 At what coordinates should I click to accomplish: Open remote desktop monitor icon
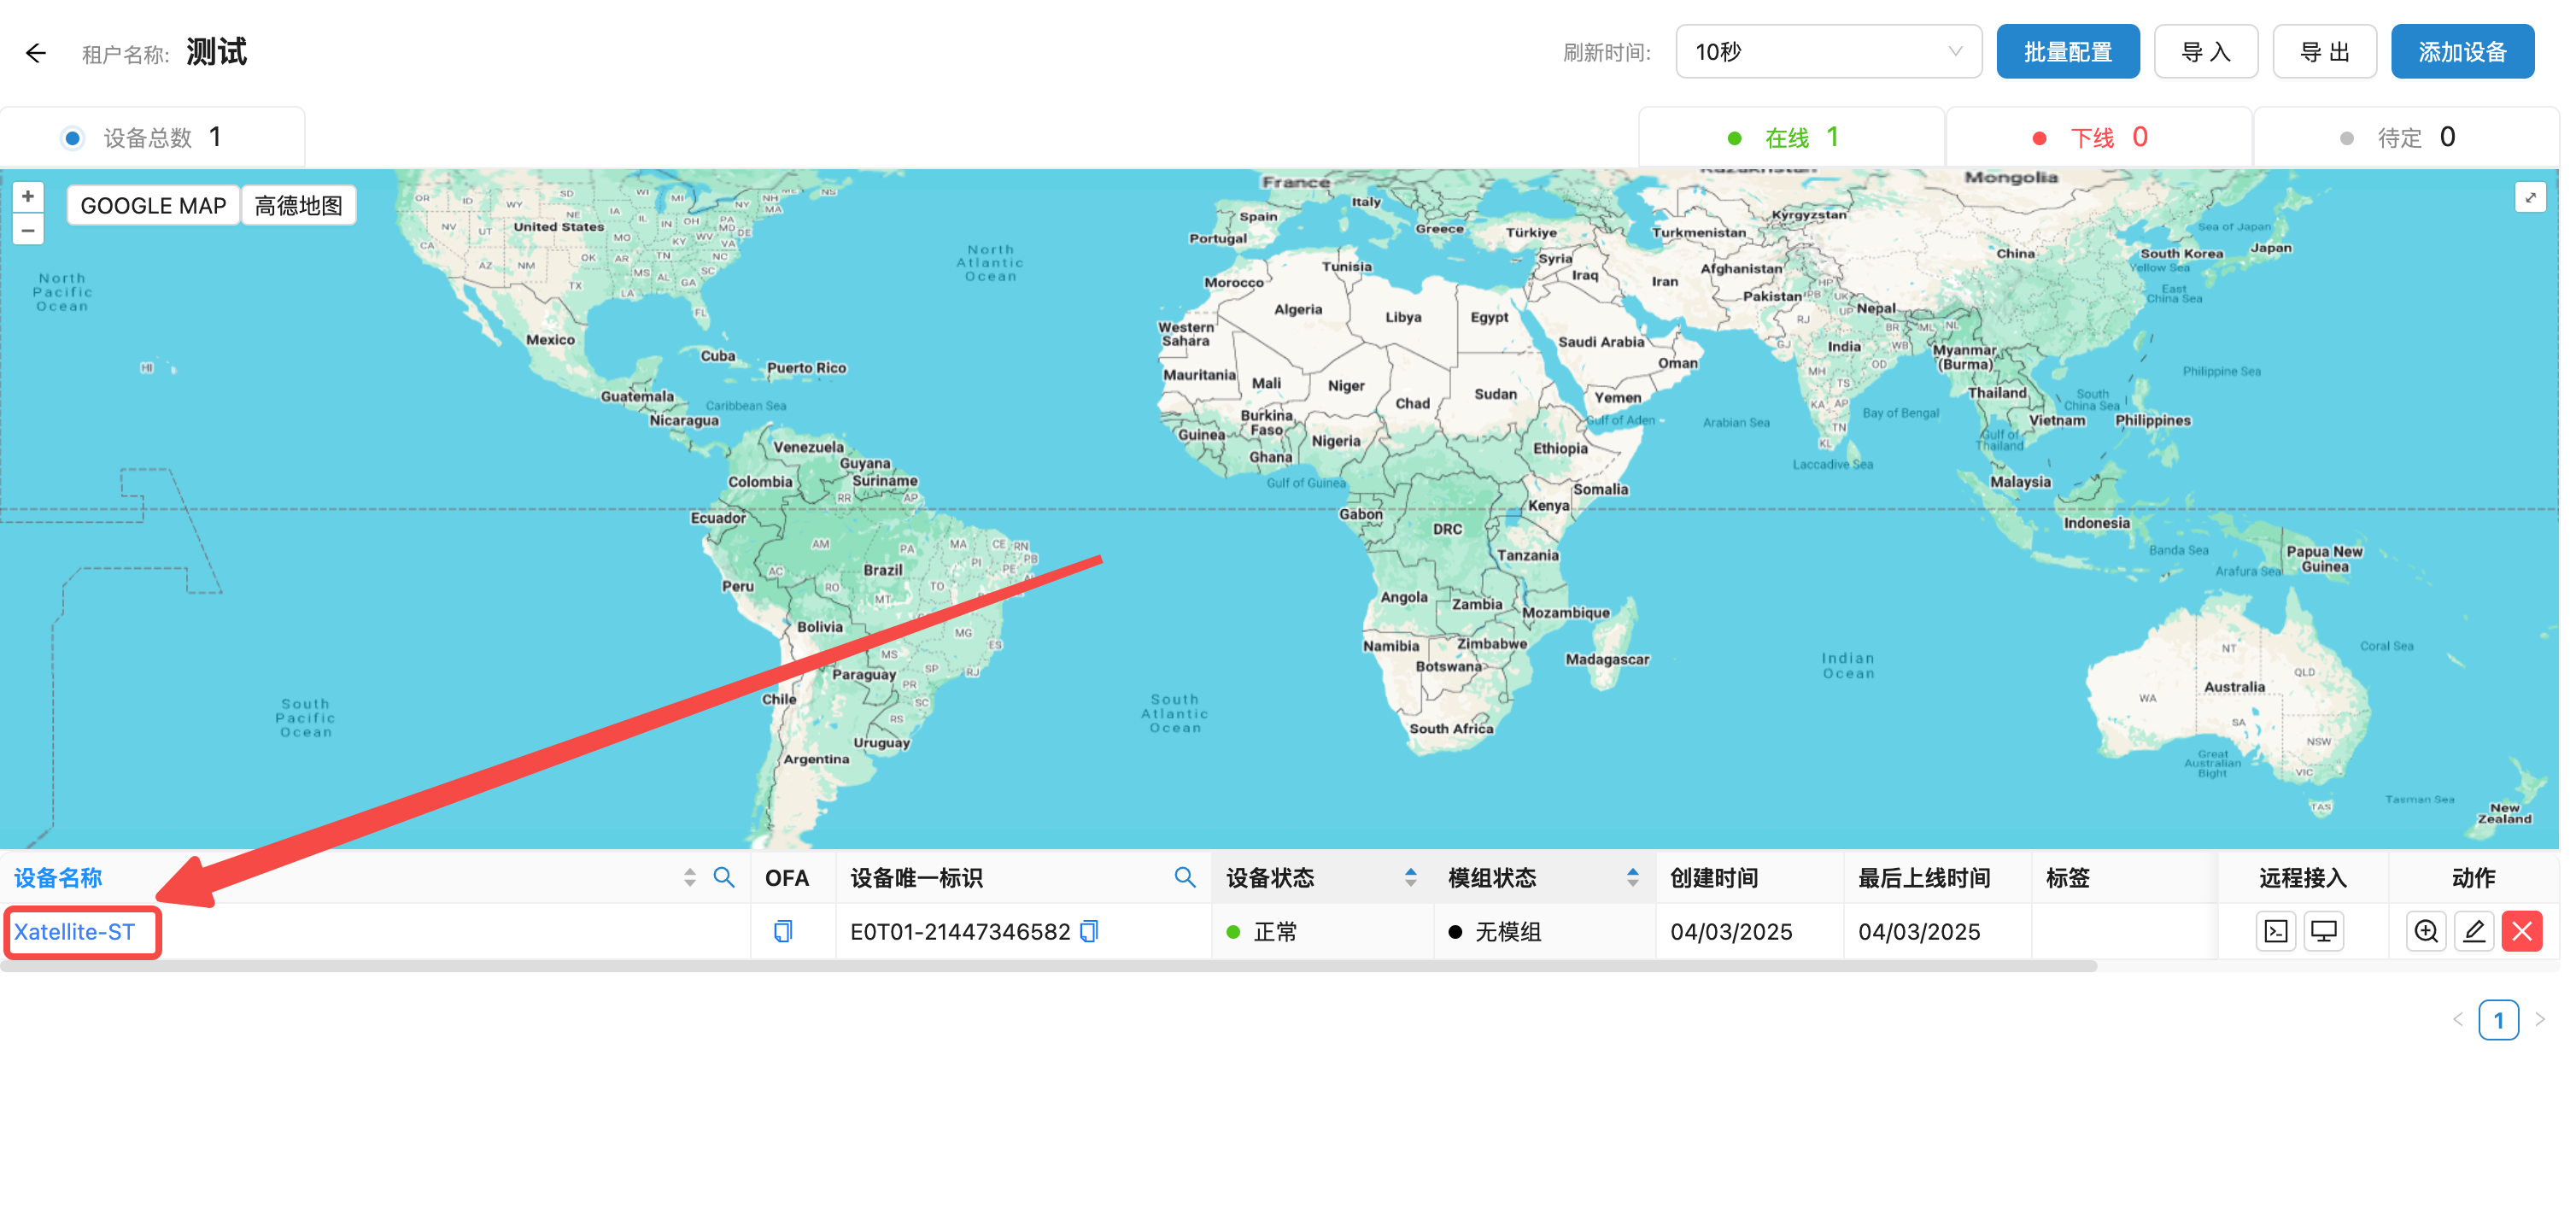pyautogui.click(x=2324, y=932)
